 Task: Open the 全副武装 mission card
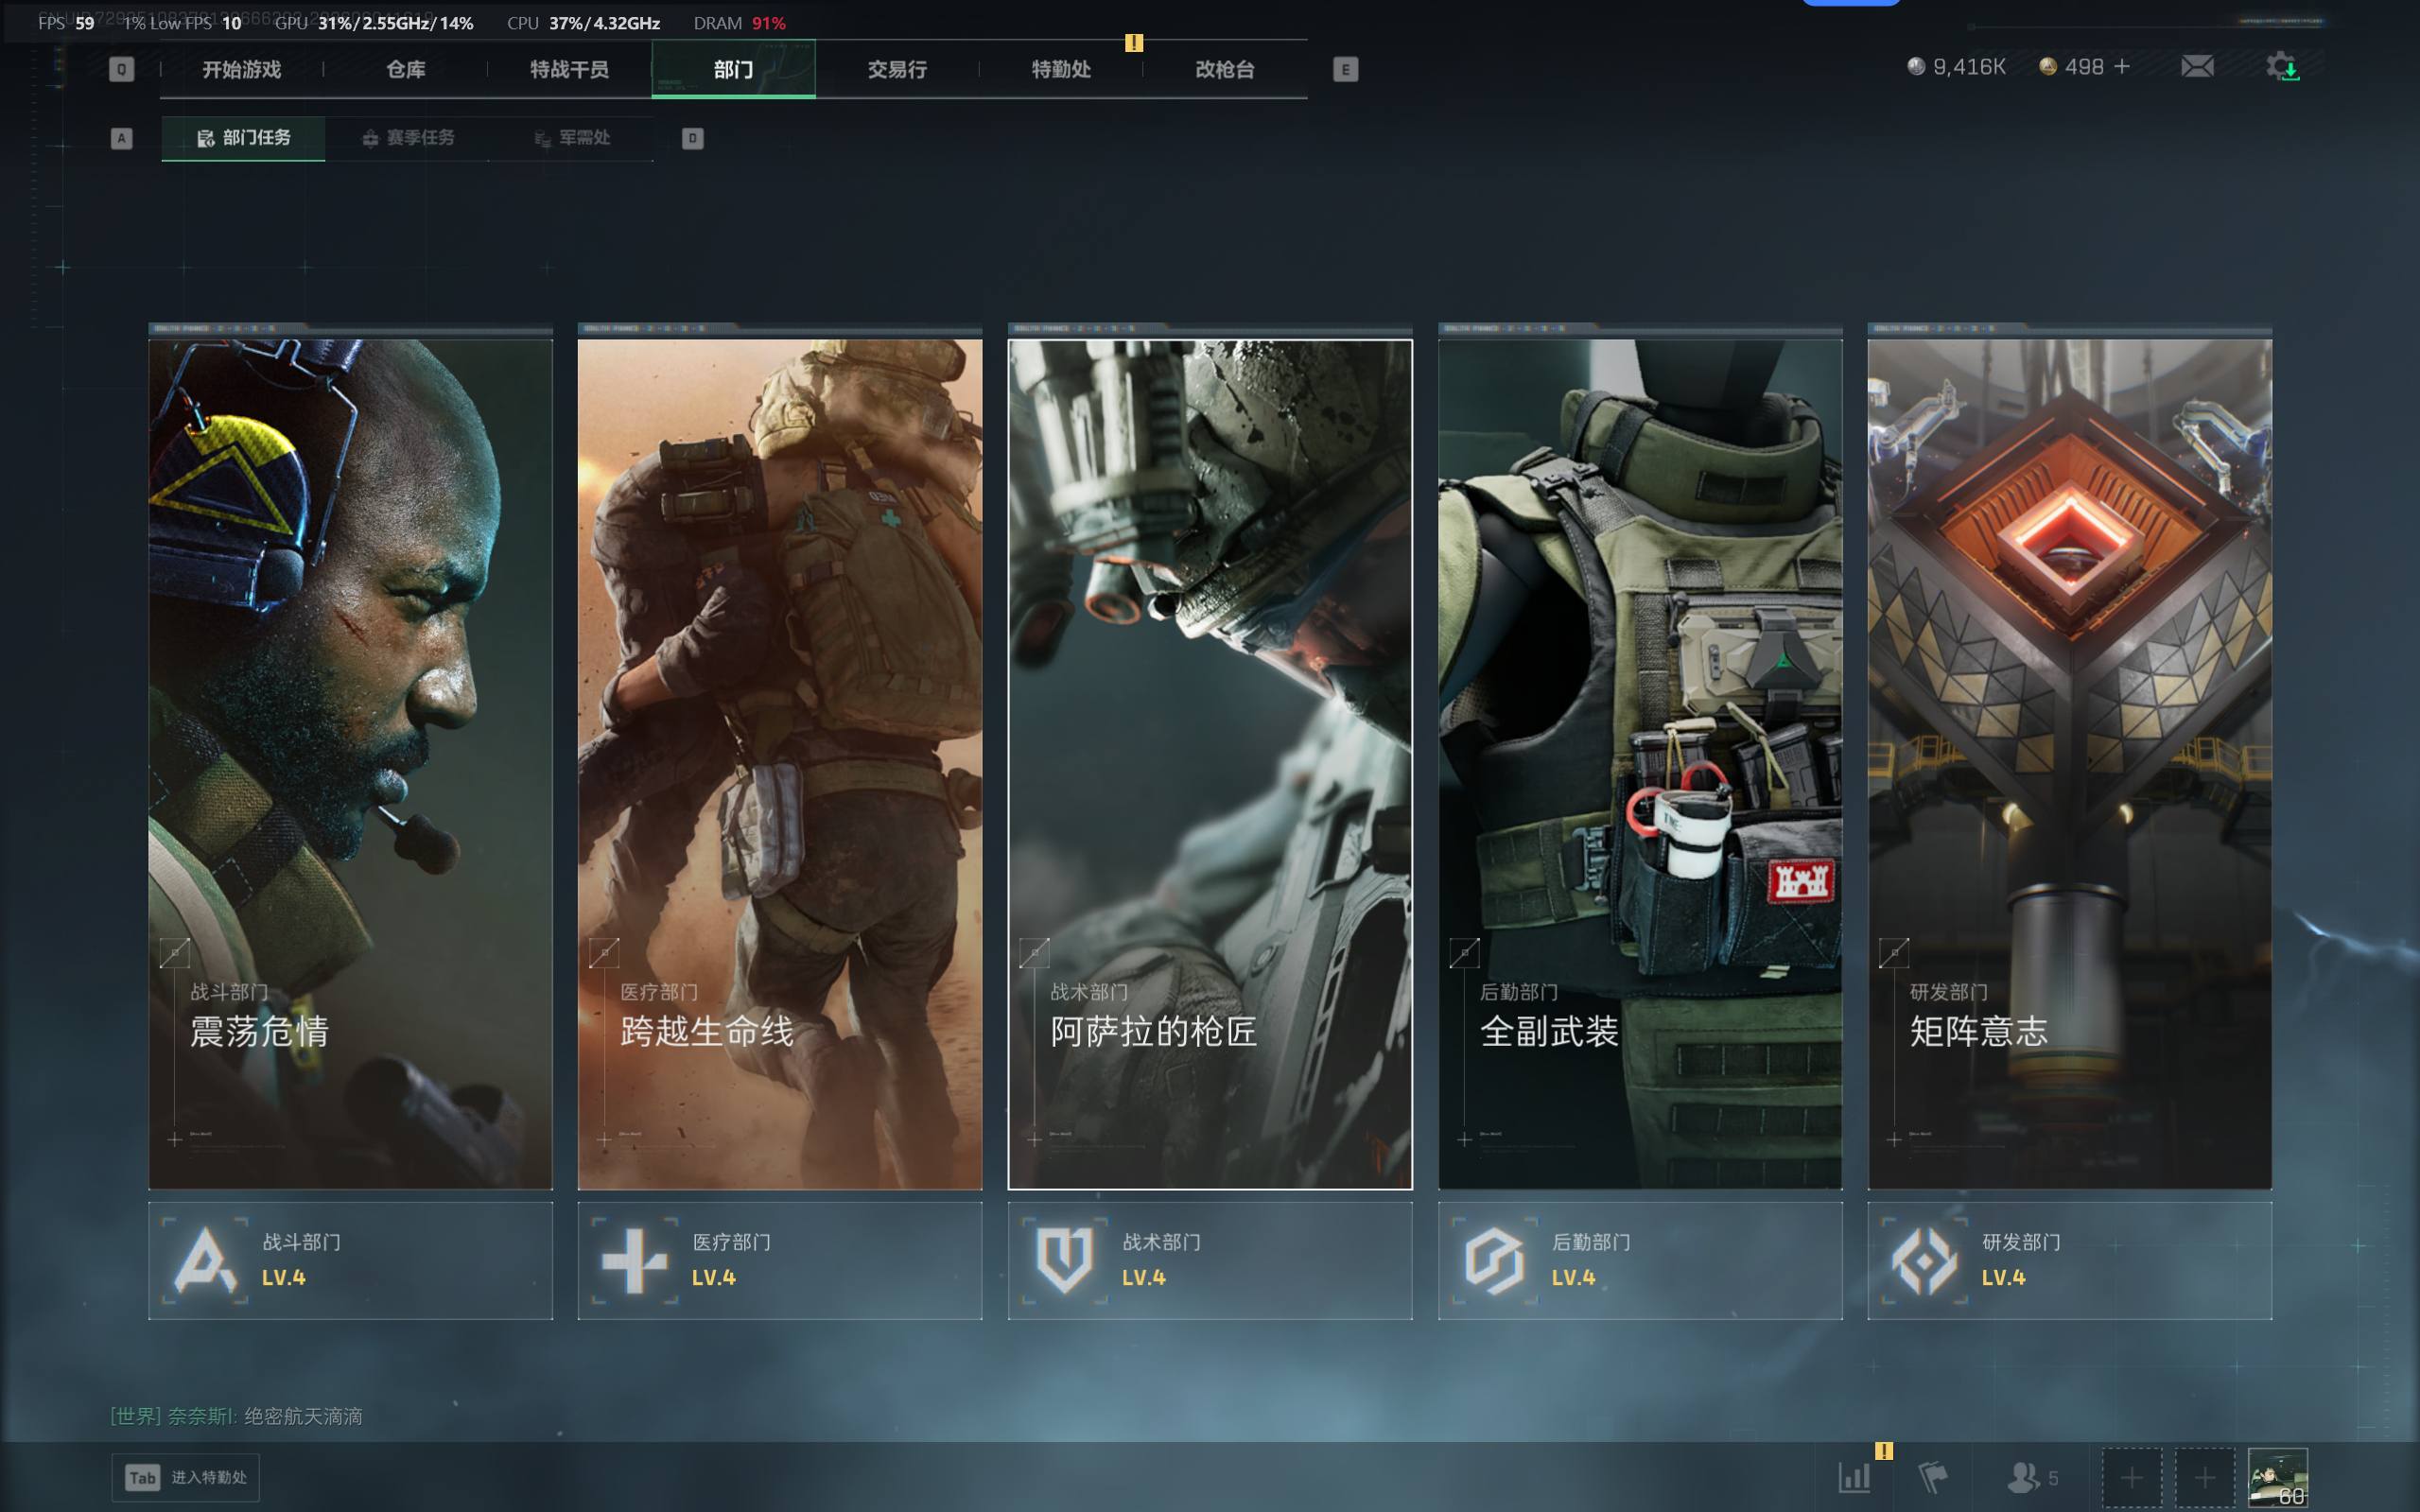pyautogui.click(x=1640, y=764)
